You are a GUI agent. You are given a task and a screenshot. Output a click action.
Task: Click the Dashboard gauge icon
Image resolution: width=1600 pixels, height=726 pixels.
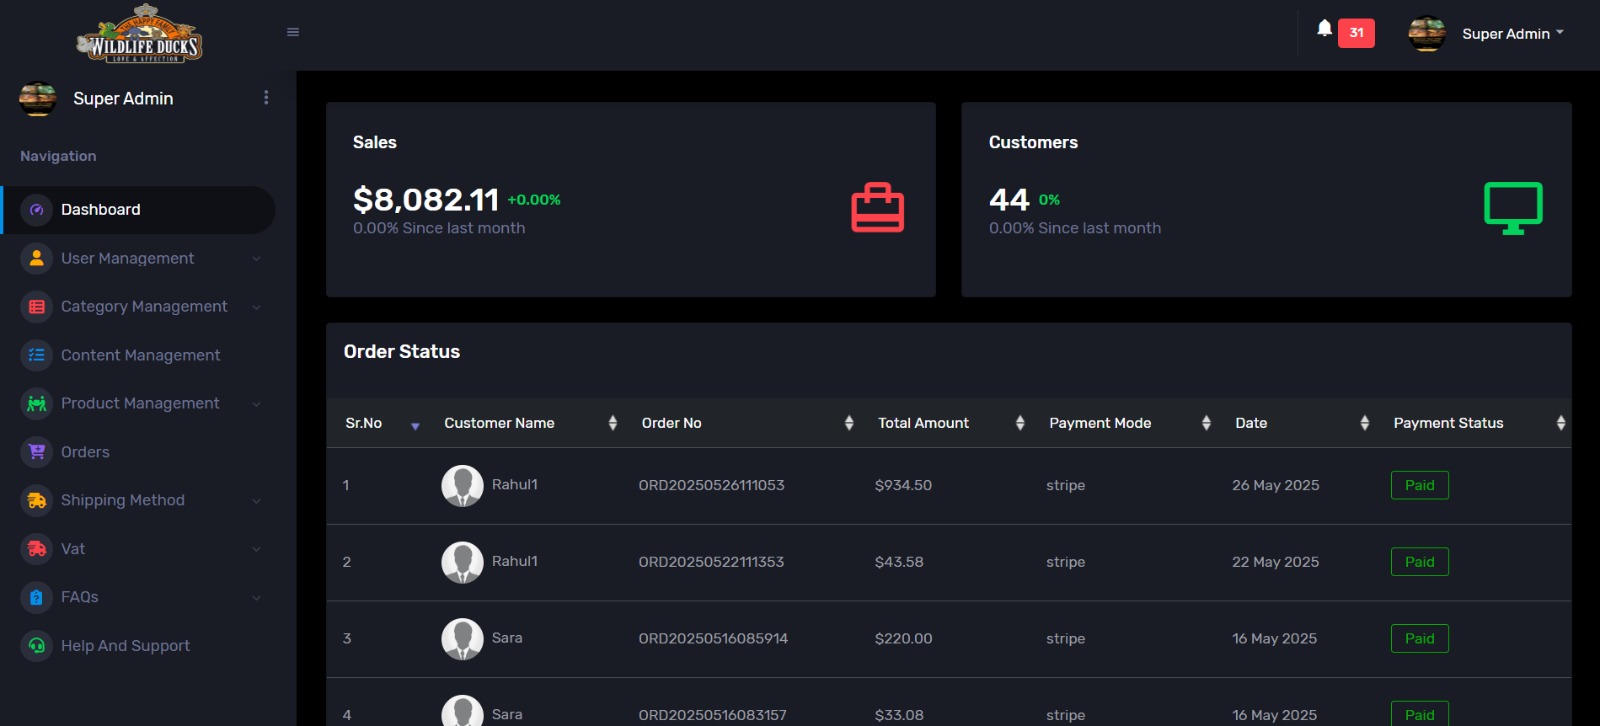(37, 210)
